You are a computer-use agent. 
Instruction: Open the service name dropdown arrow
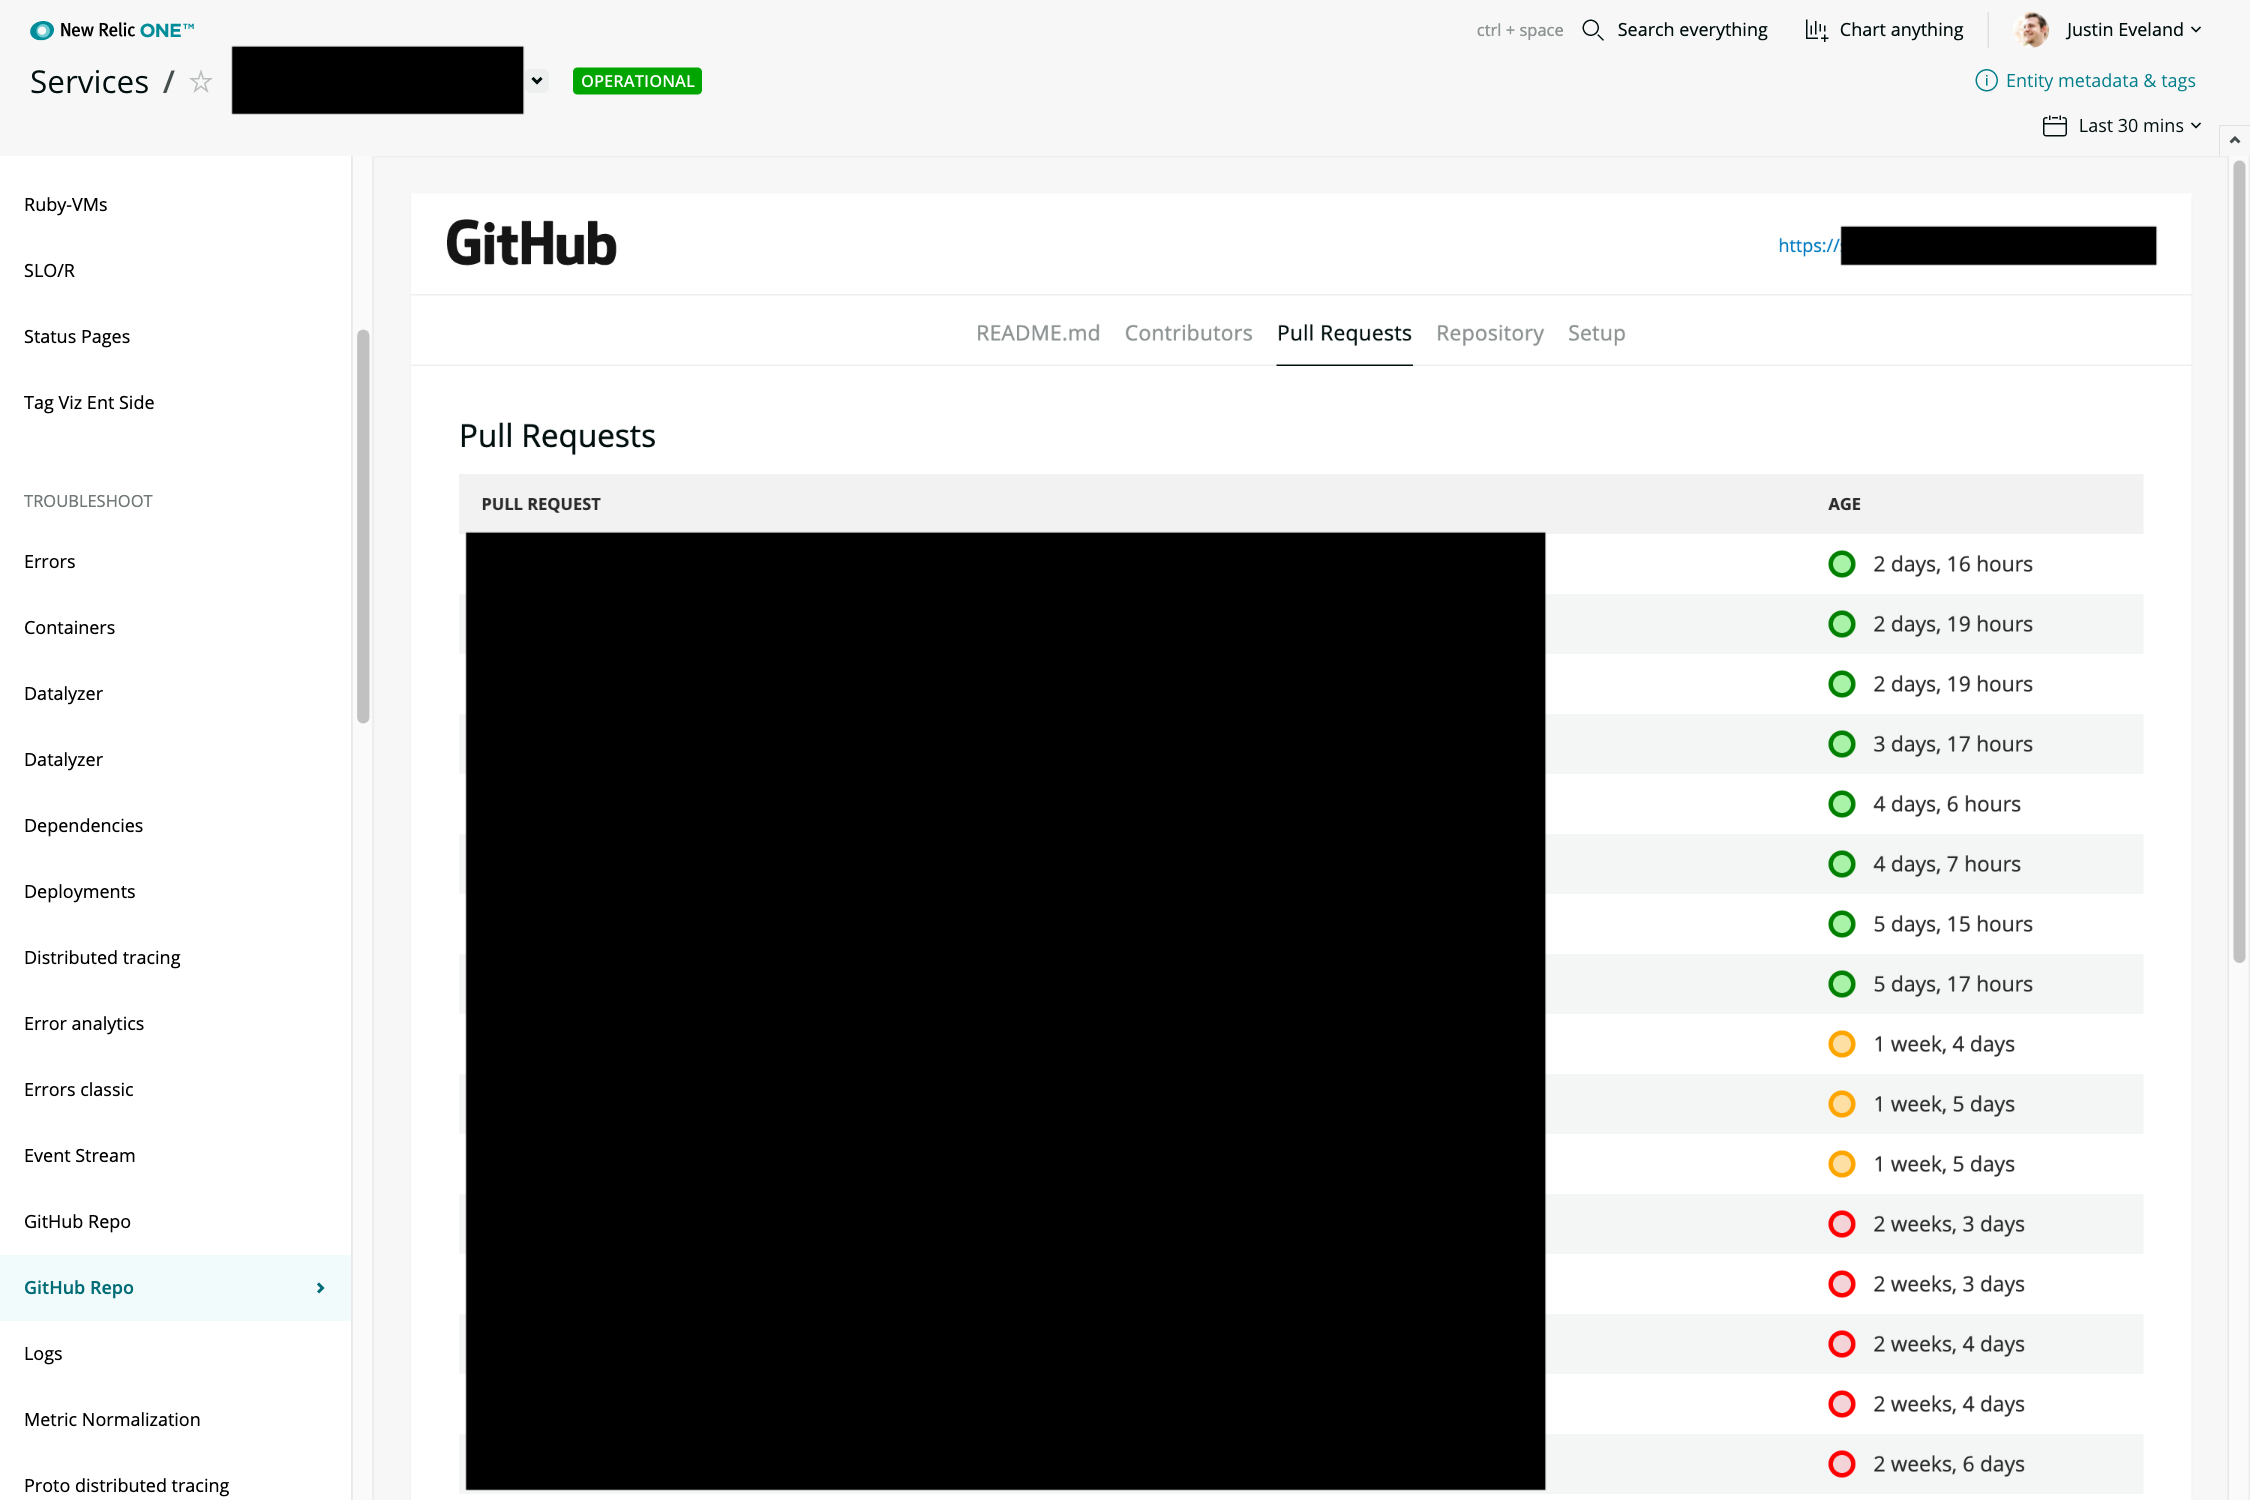click(x=537, y=81)
